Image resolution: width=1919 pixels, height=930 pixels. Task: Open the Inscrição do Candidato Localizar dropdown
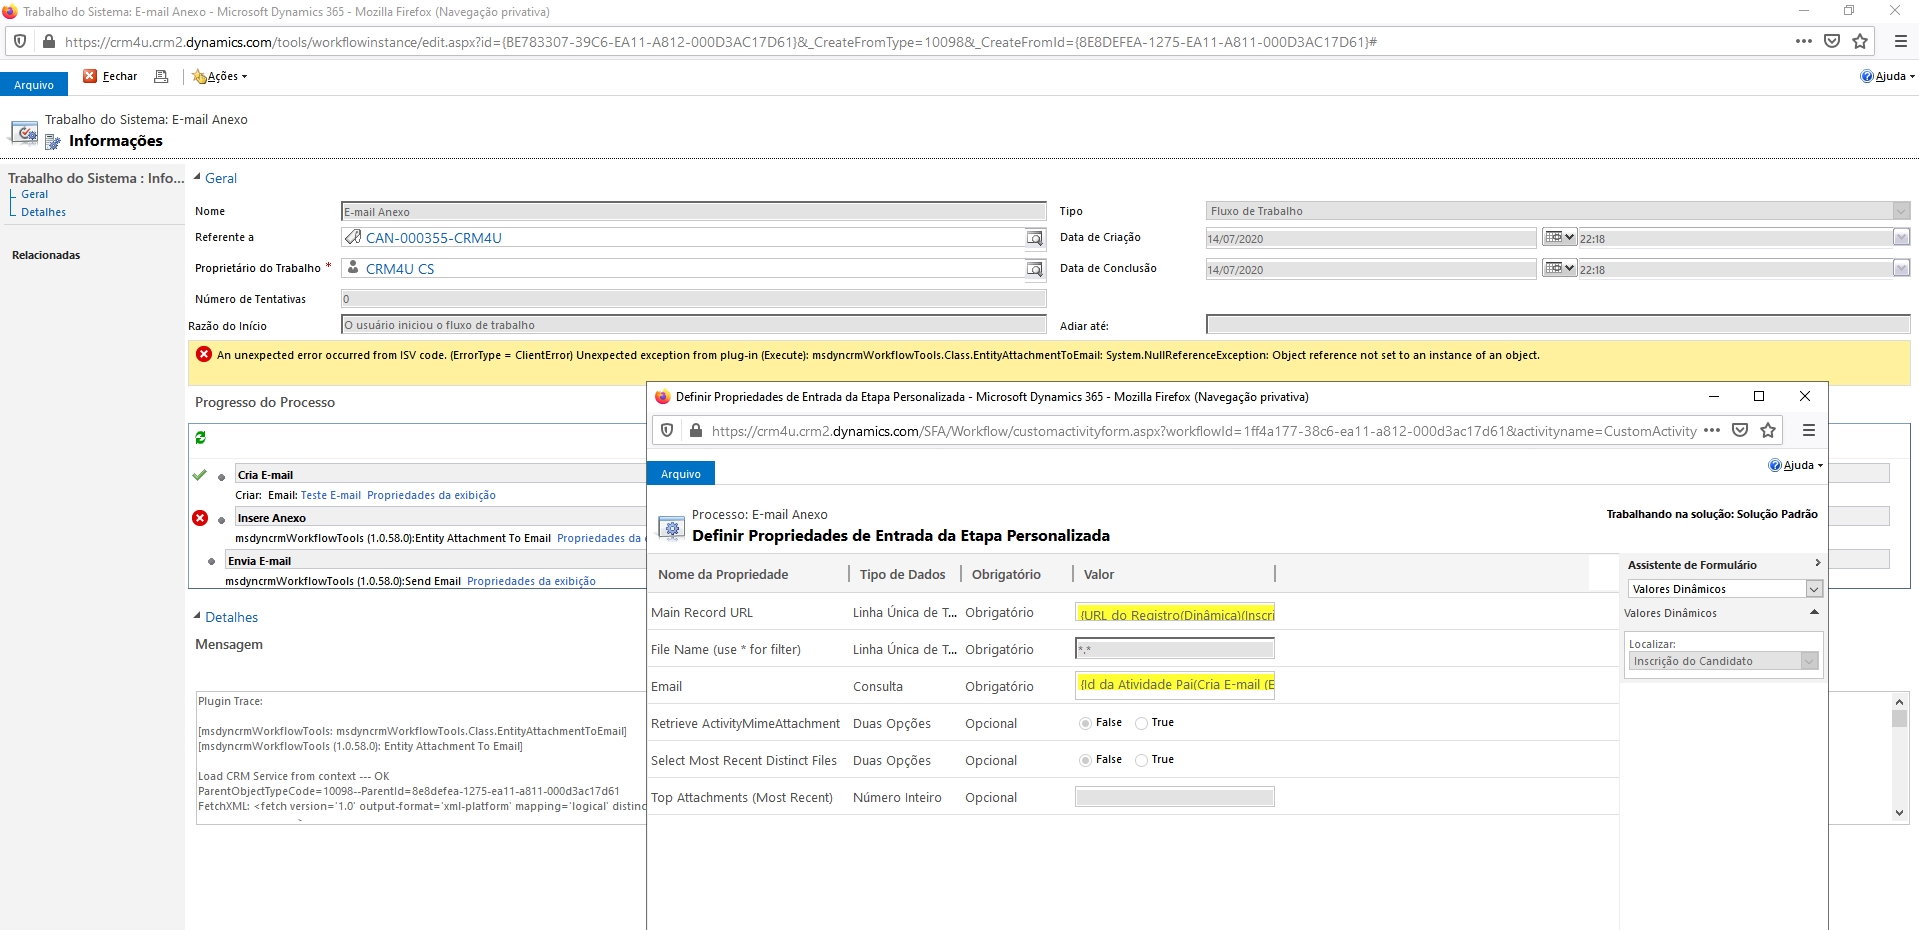tap(1810, 661)
